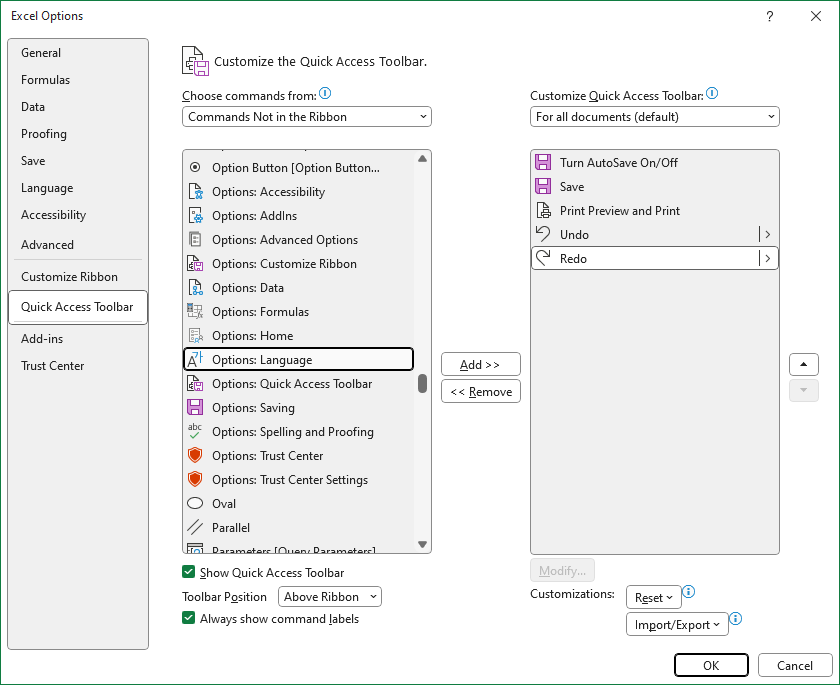Click info icon beside Customize Quick Access Toolbar
This screenshot has height=685, width=840.
click(712, 94)
